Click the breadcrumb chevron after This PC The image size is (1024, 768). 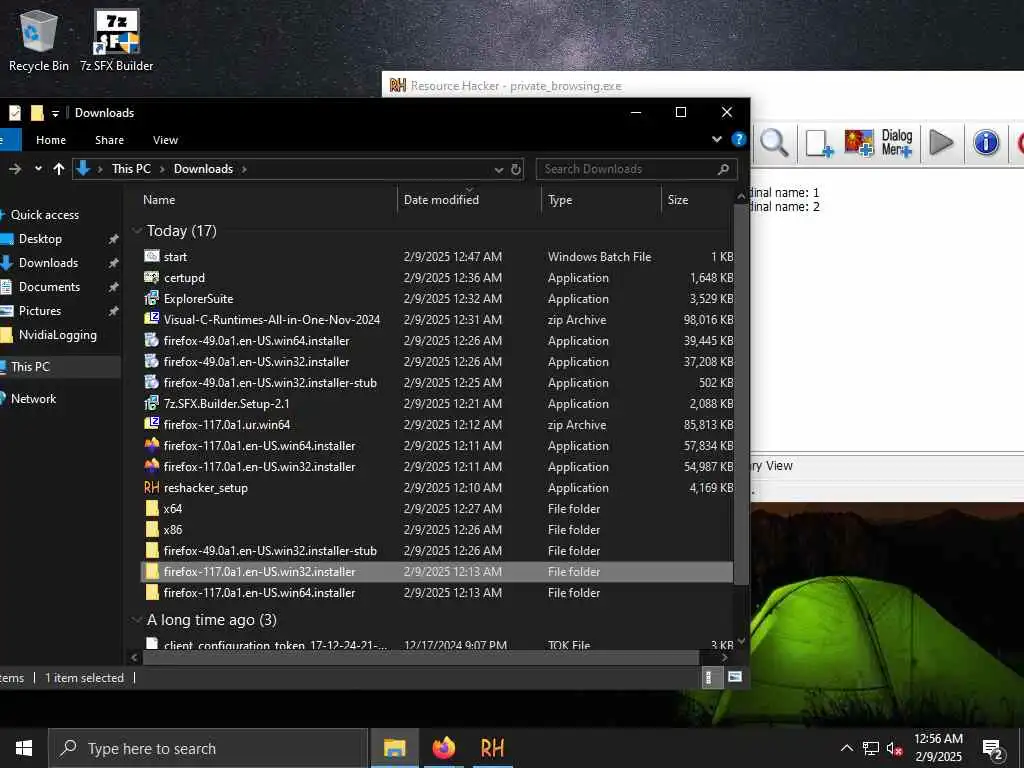click(x=163, y=169)
